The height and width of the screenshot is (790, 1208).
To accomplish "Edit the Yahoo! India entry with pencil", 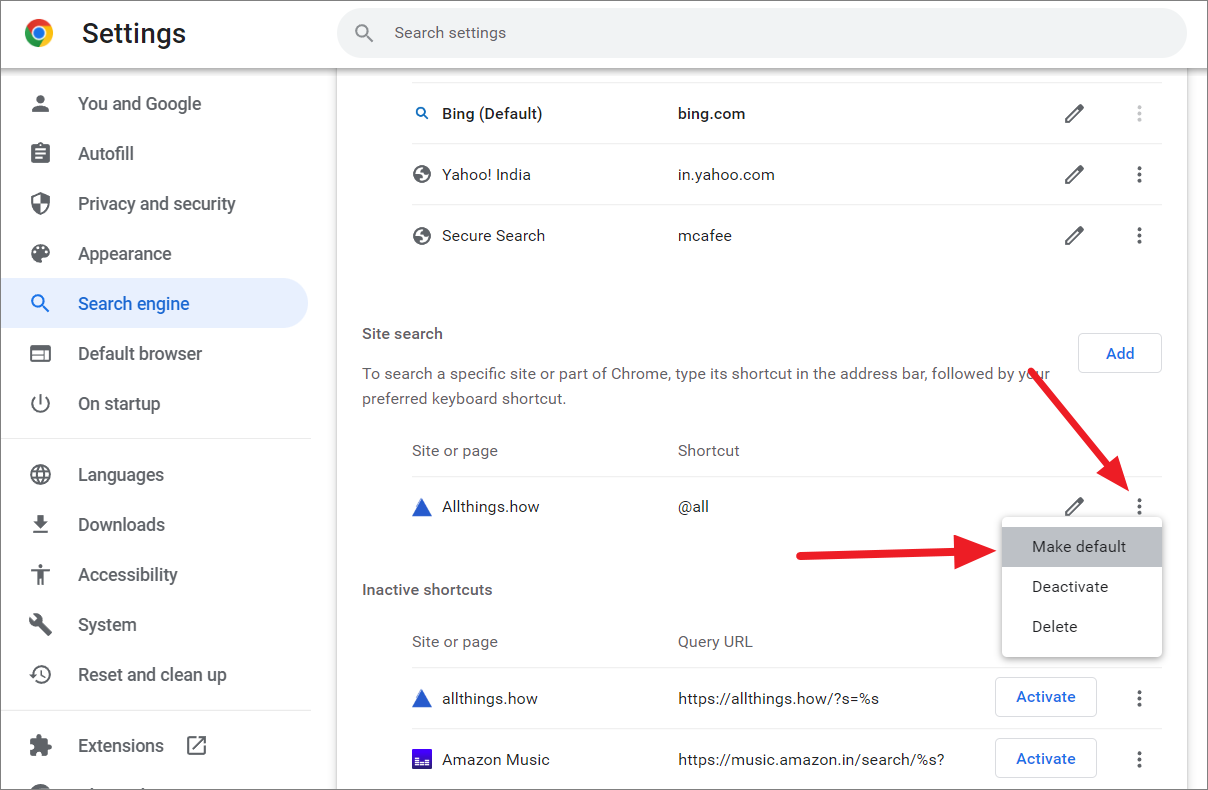I will point(1074,175).
